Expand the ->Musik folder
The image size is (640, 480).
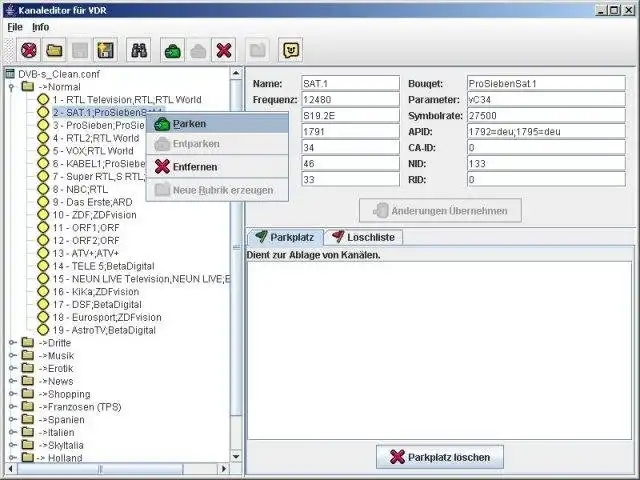pyautogui.click(x=13, y=356)
